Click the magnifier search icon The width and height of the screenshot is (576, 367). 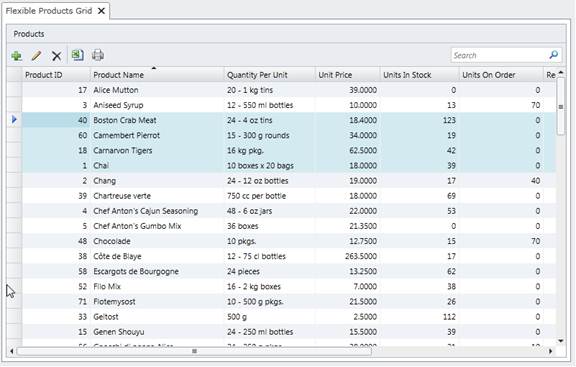click(x=554, y=55)
